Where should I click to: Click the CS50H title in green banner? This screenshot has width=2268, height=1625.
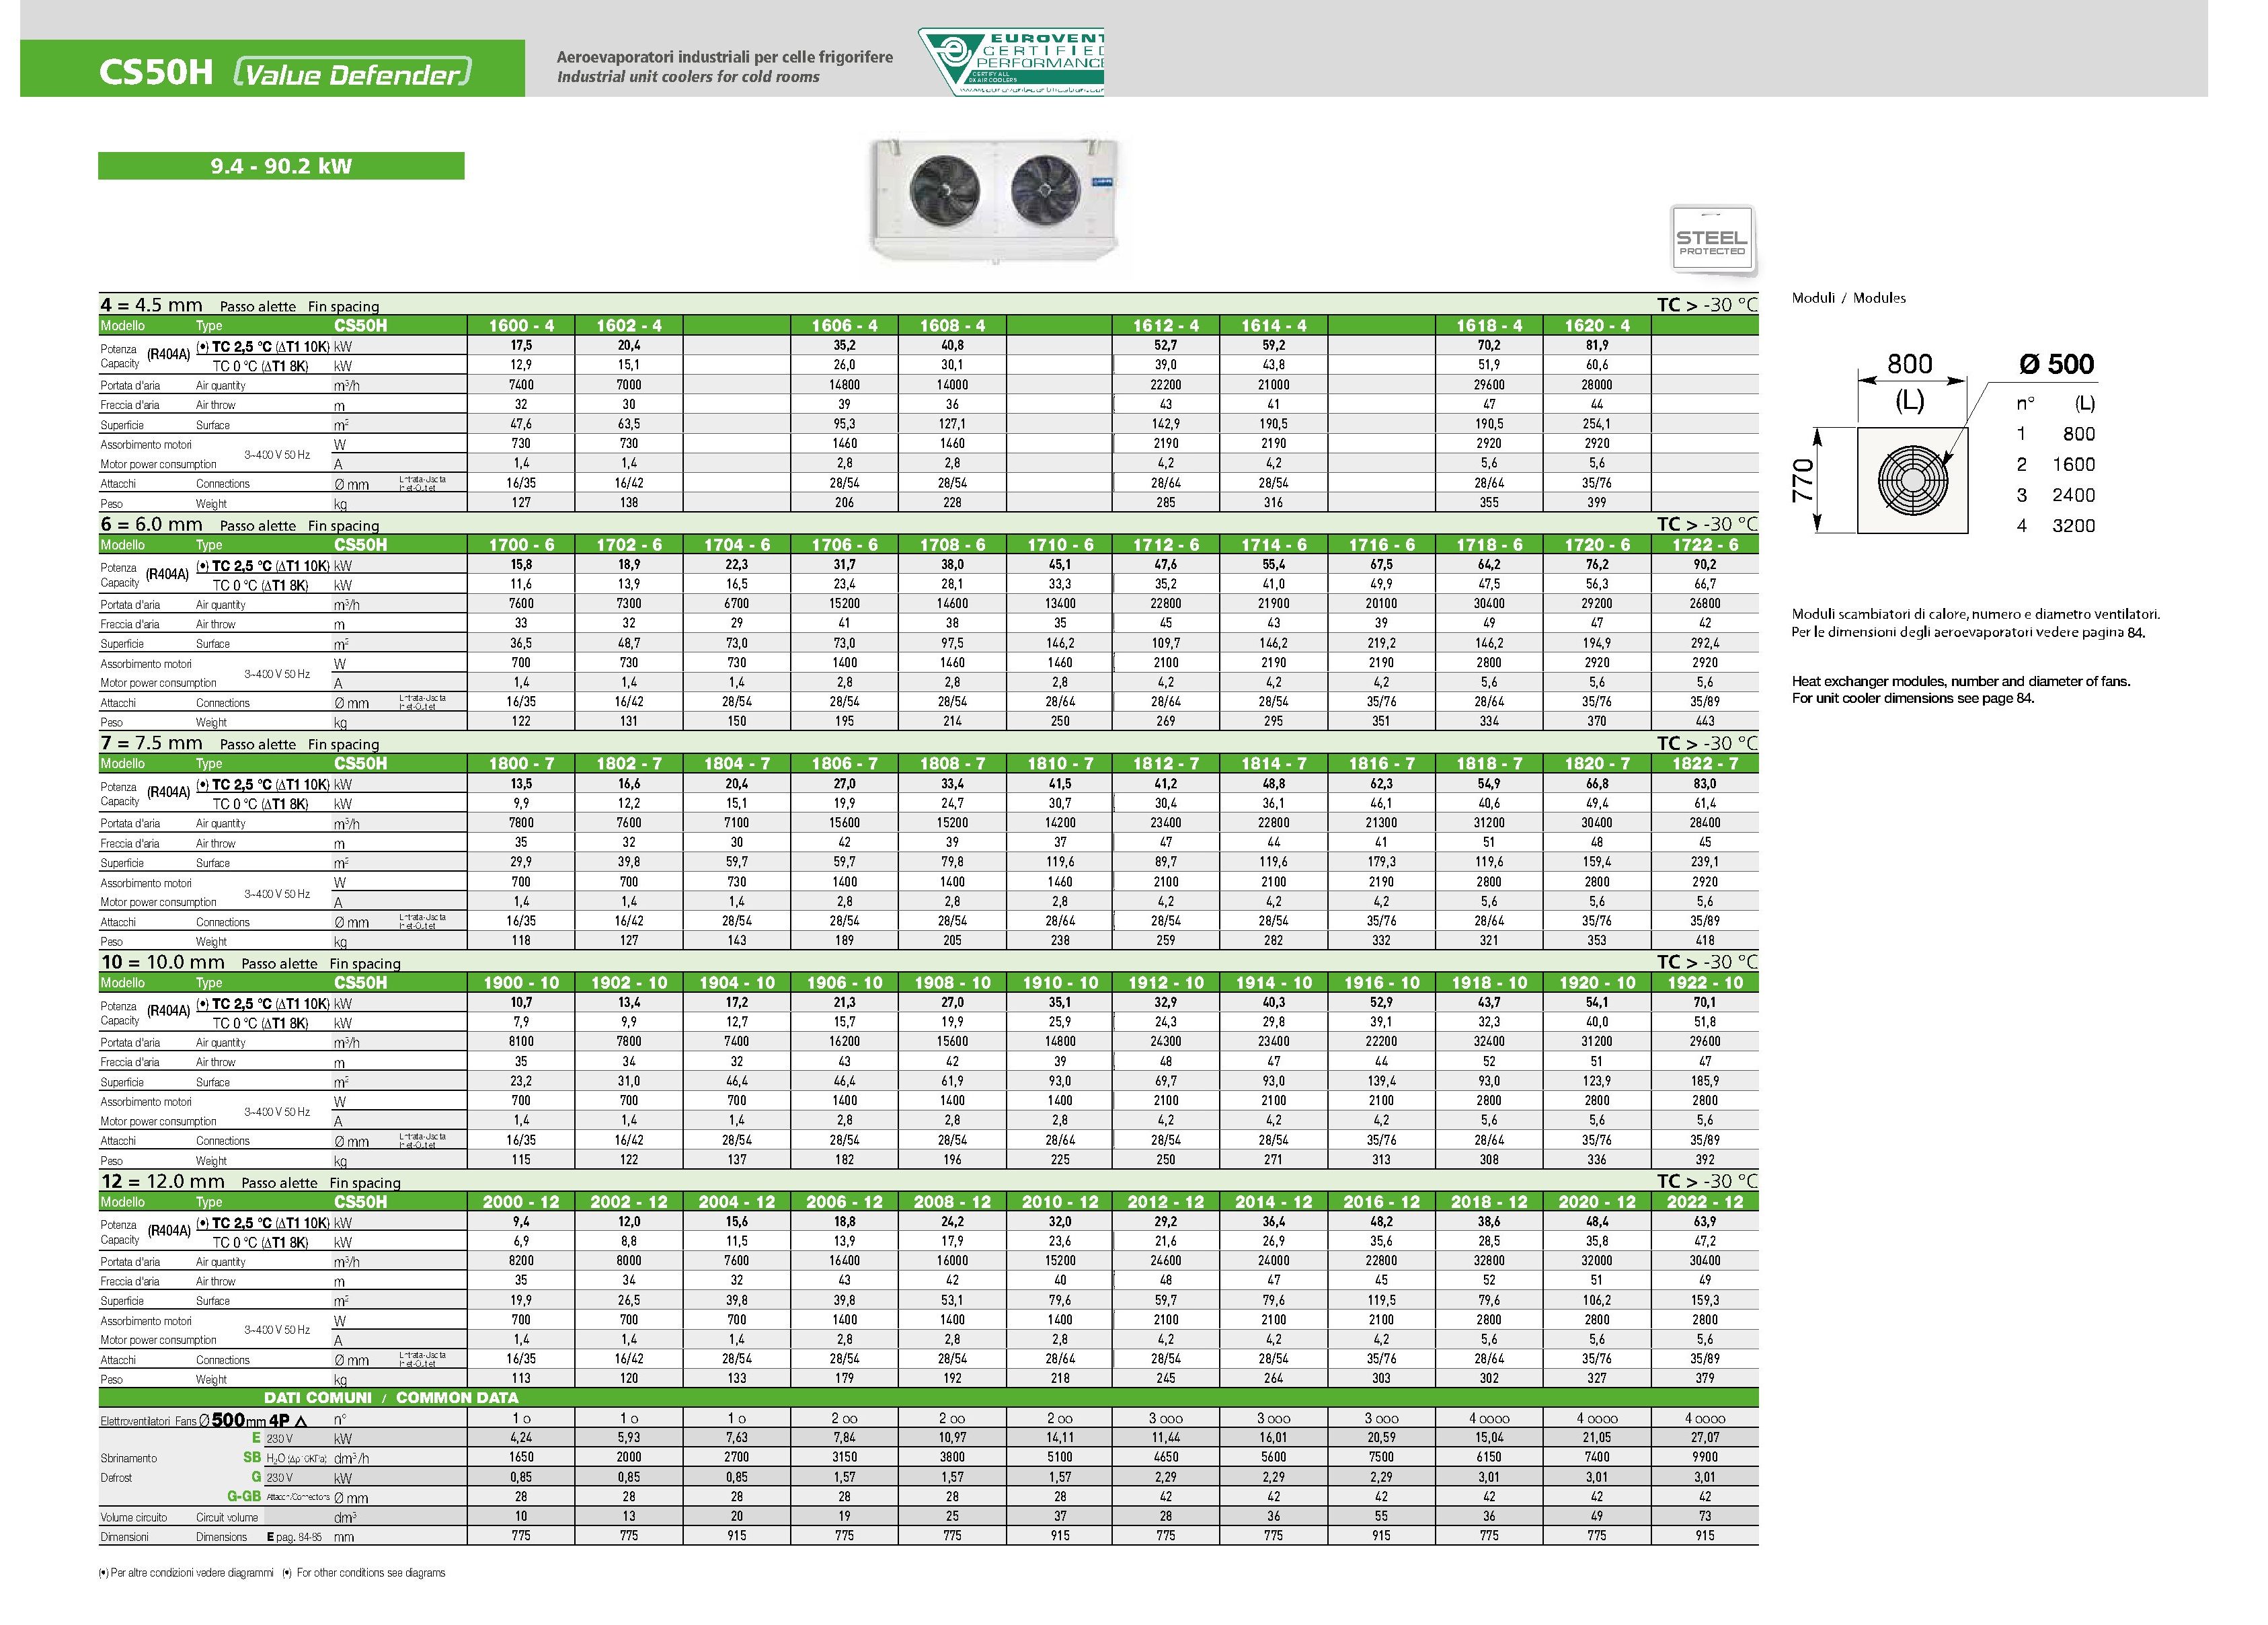155,72
